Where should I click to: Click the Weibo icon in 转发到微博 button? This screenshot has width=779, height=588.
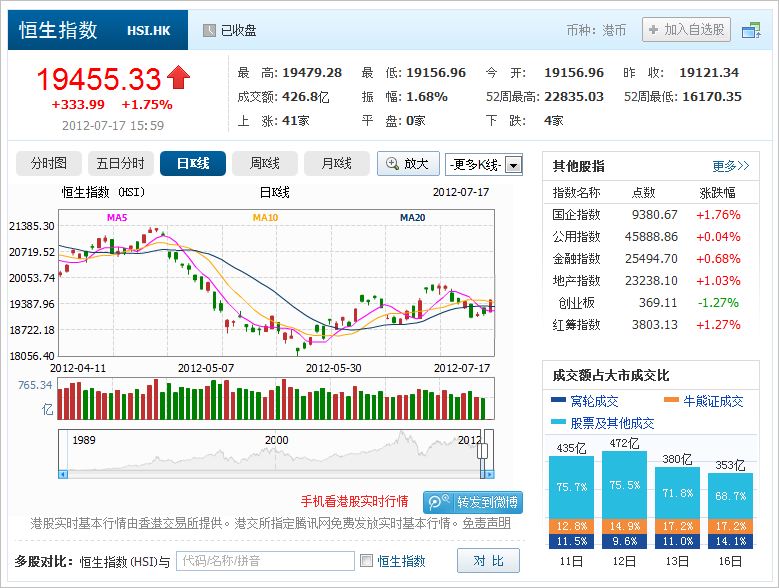tap(437, 502)
